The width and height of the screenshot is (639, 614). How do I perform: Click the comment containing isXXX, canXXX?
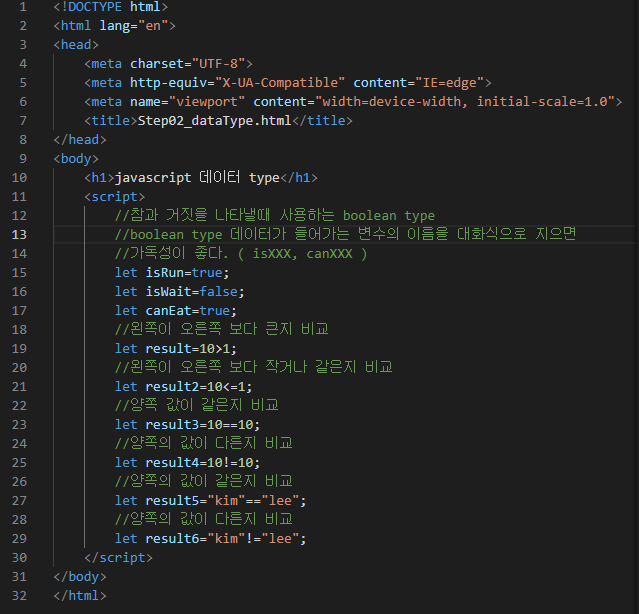(241, 253)
